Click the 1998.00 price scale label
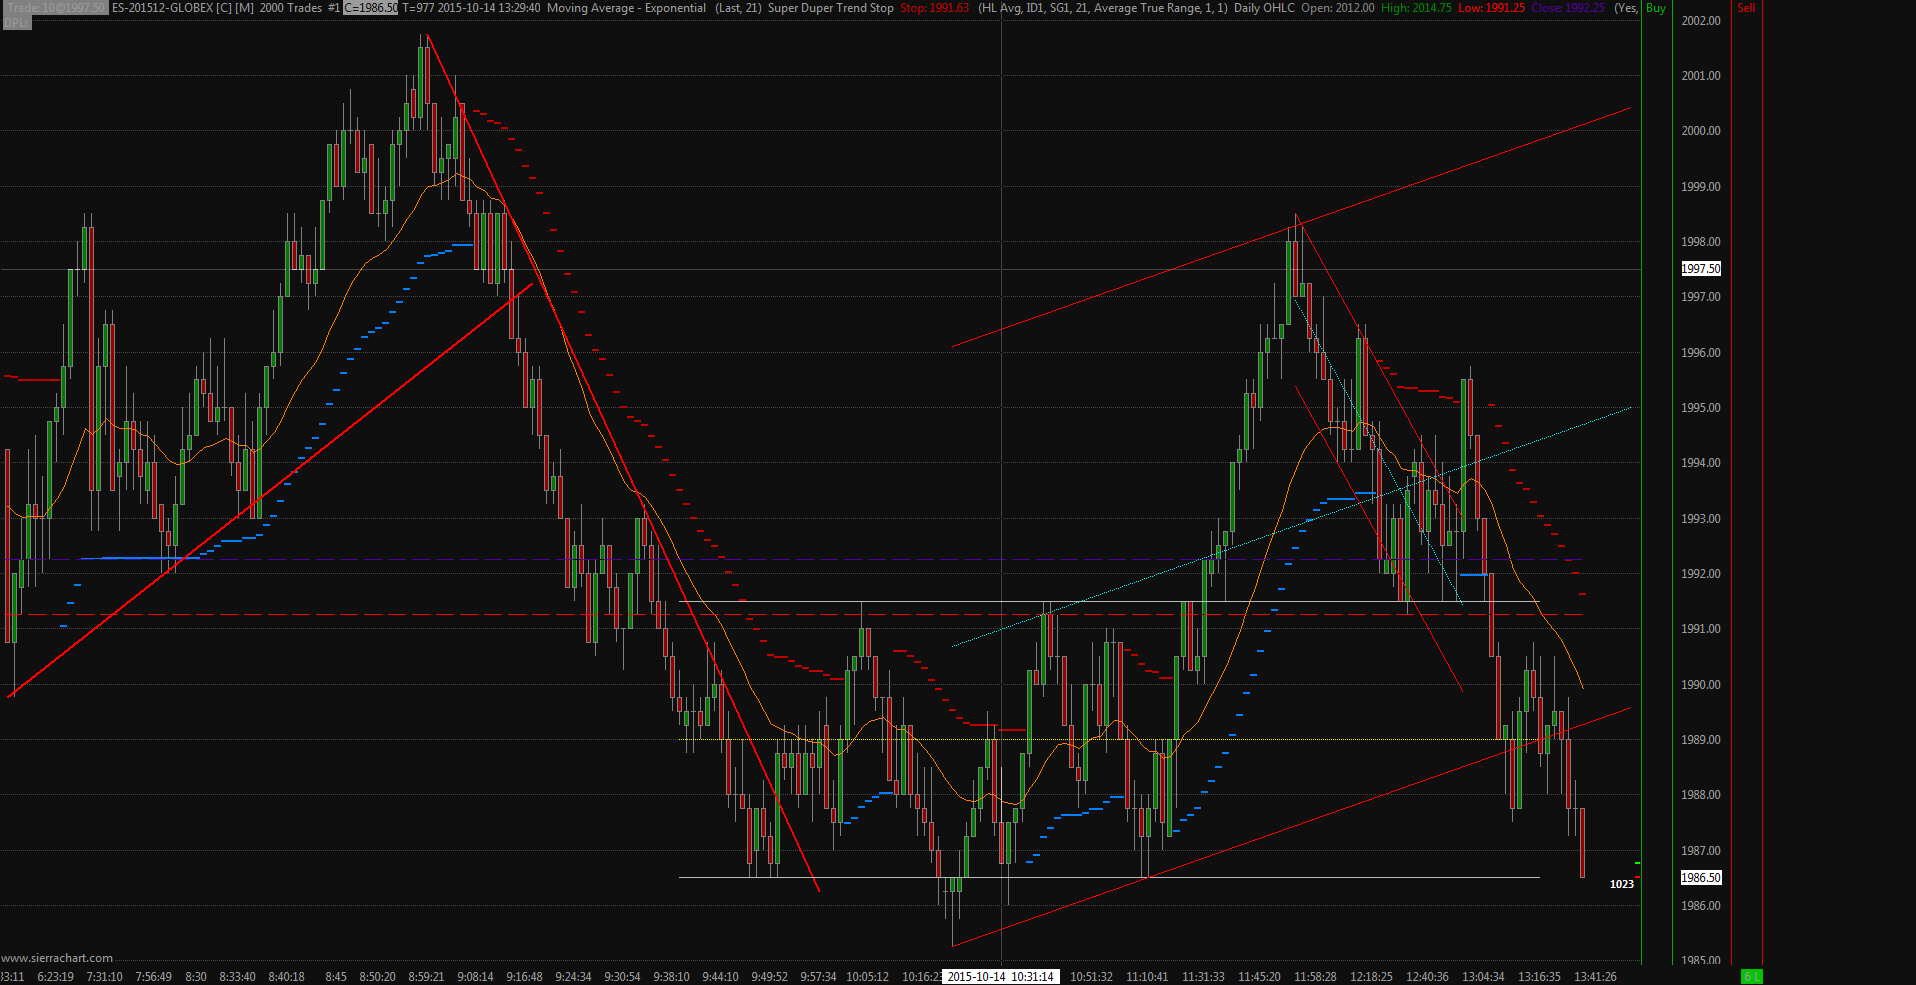The height and width of the screenshot is (985, 1916). tap(1701, 242)
